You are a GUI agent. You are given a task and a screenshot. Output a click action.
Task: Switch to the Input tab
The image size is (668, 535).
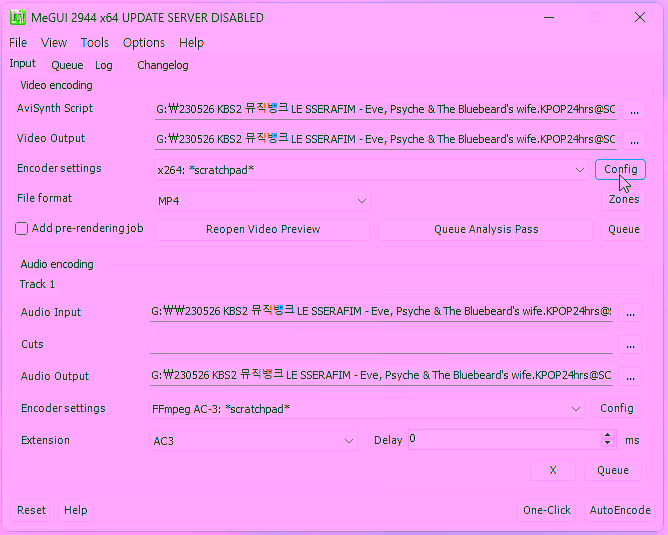click(x=23, y=64)
